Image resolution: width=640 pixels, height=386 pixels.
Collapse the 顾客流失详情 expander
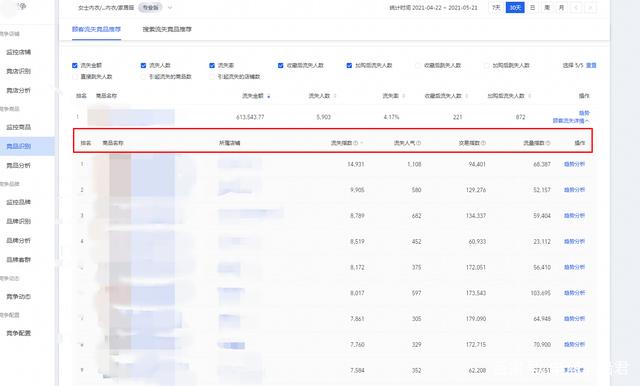click(x=571, y=121)
